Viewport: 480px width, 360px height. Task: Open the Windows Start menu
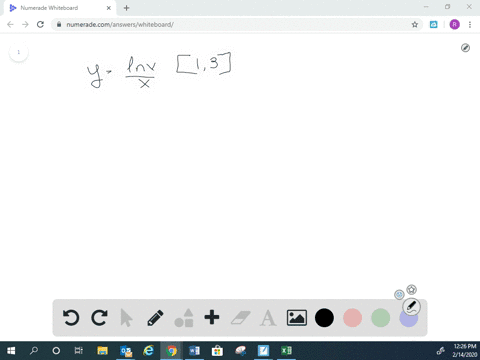[x=11, y=351]
